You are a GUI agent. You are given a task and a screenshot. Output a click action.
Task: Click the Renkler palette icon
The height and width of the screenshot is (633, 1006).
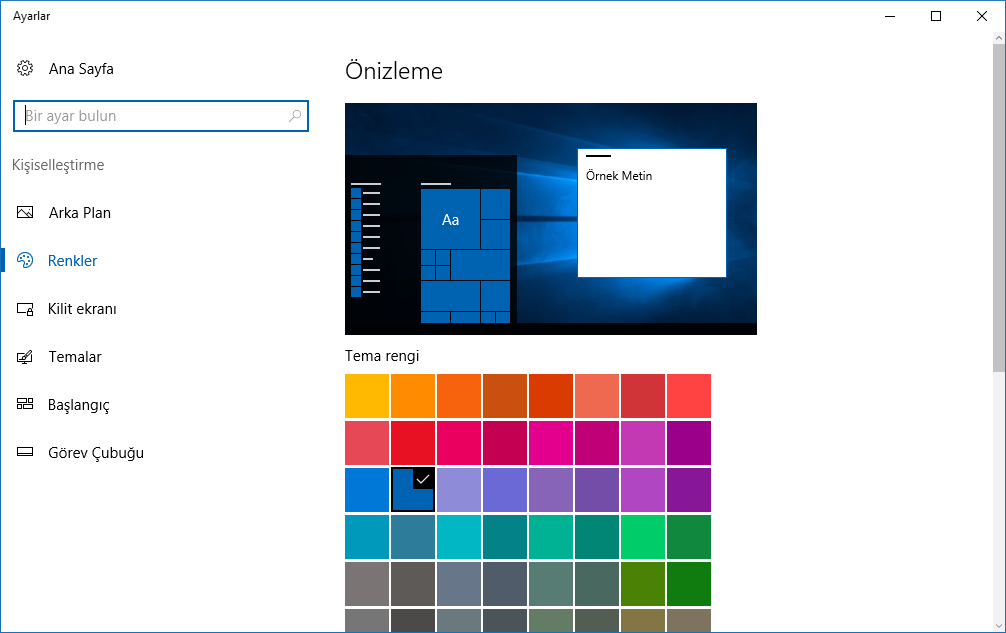point(25,261)
